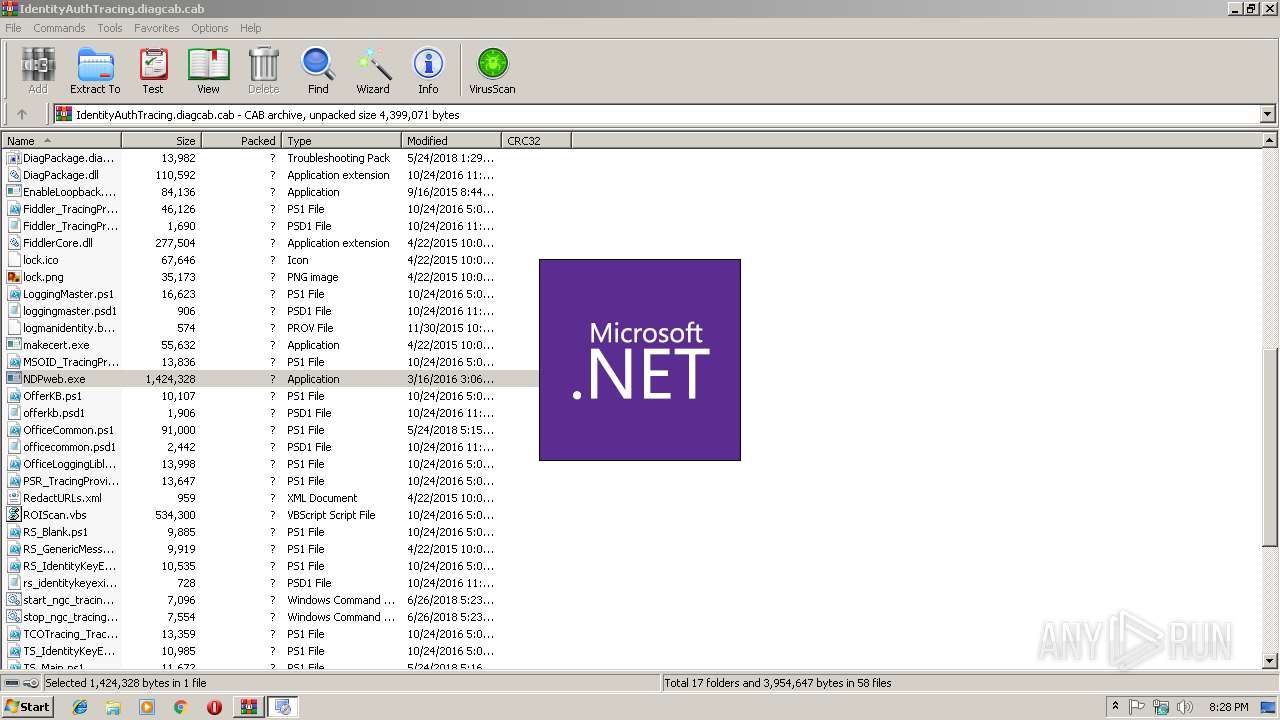Image resolution: width=1280 pixels, height=720 pixels.
Task: Open the Find magnifier tool
Action: tap(318, 70)
